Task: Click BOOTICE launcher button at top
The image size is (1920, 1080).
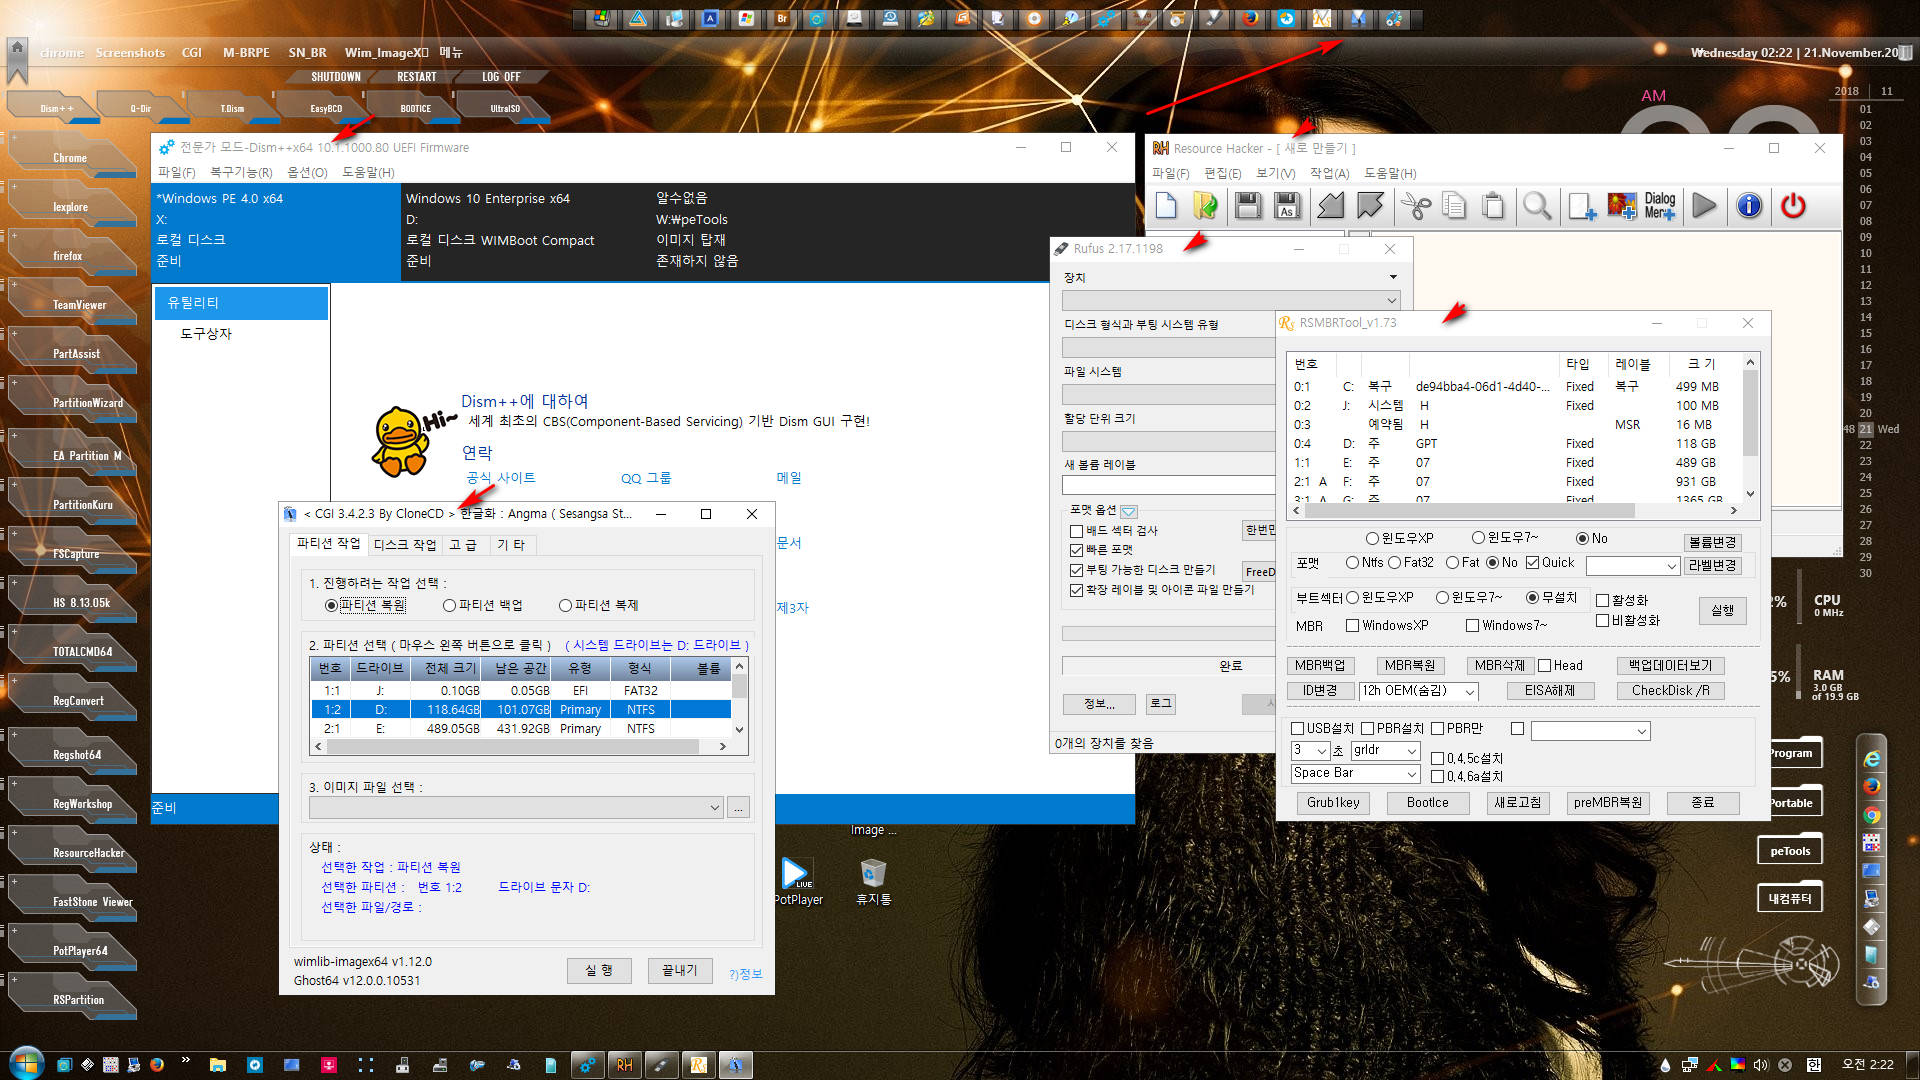Action: 415,108
